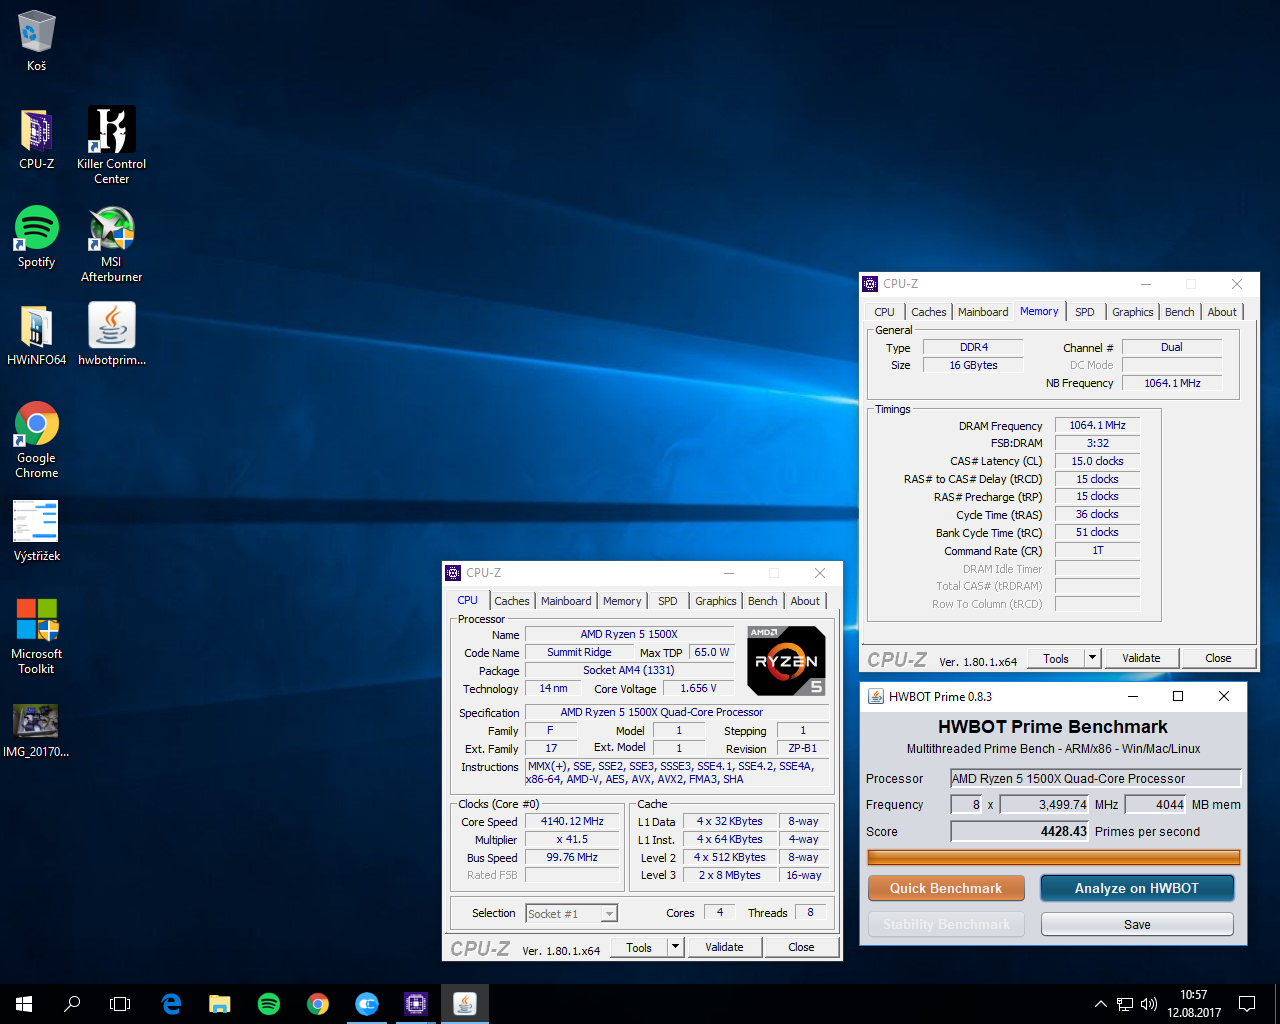The image size is (1280, 1024).
Task: Switch to Caches tab in CPU-Z CPU window
Action: click(x=511, y=601)
